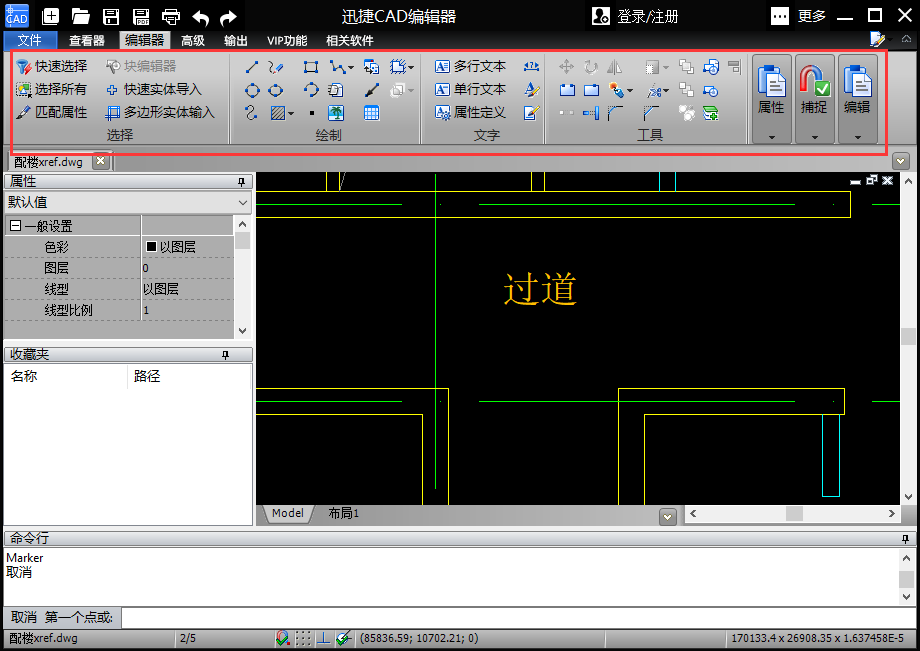
Task: Click the undo arrow icon
Action: point(201,16)
